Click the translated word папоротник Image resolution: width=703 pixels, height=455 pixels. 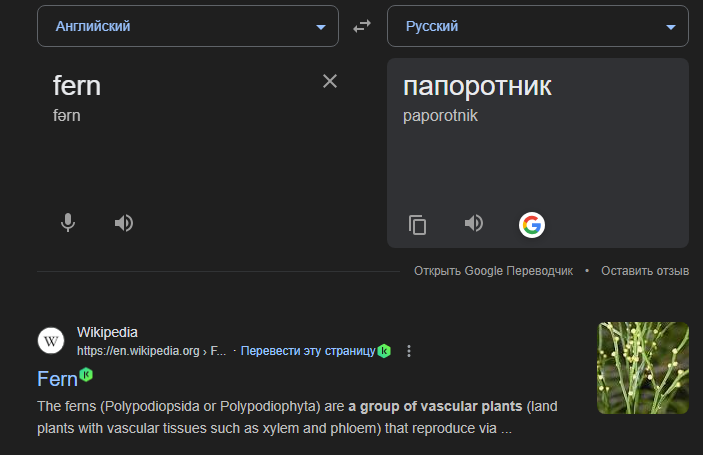[477, 87]
